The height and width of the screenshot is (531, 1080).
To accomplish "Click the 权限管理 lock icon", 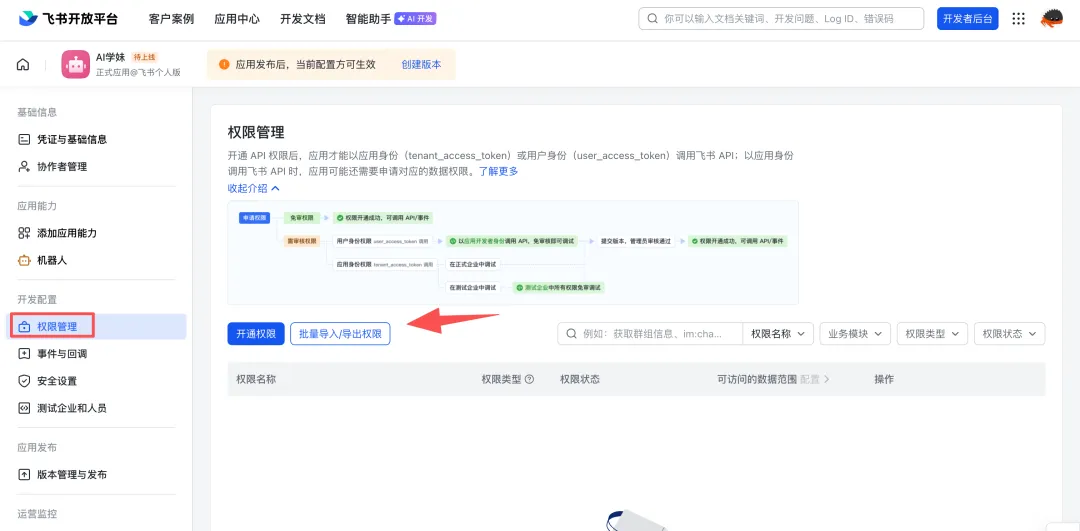I will (x=24, y=326).
